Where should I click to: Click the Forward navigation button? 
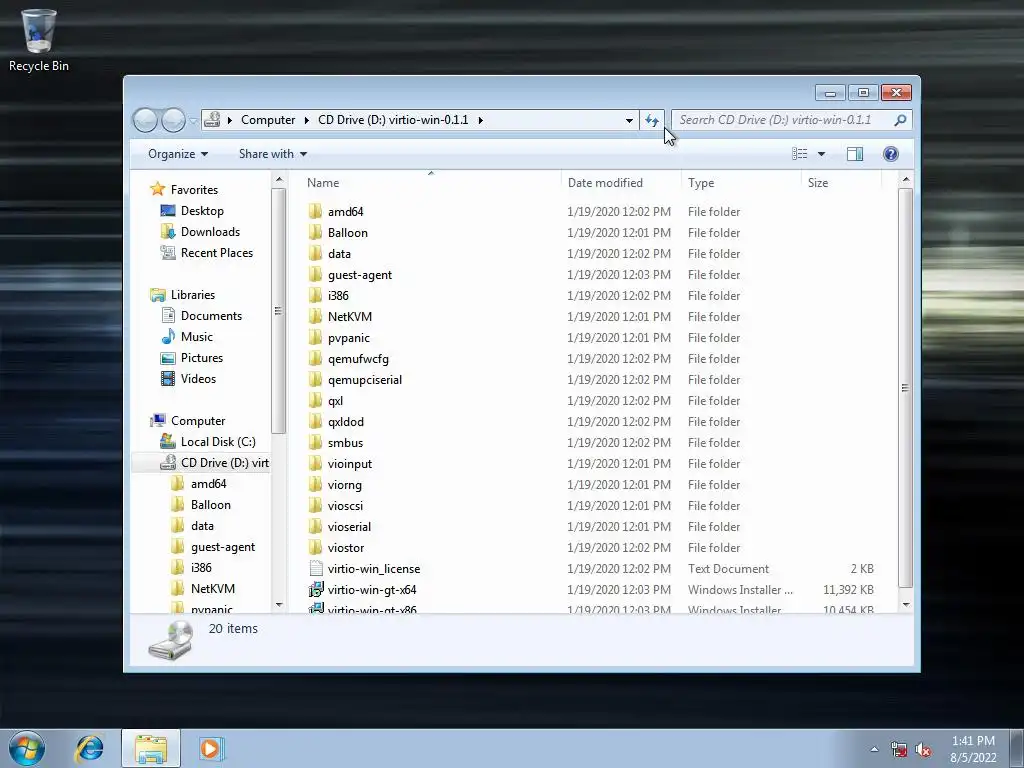pyautogui.click(x=173, y=120)
